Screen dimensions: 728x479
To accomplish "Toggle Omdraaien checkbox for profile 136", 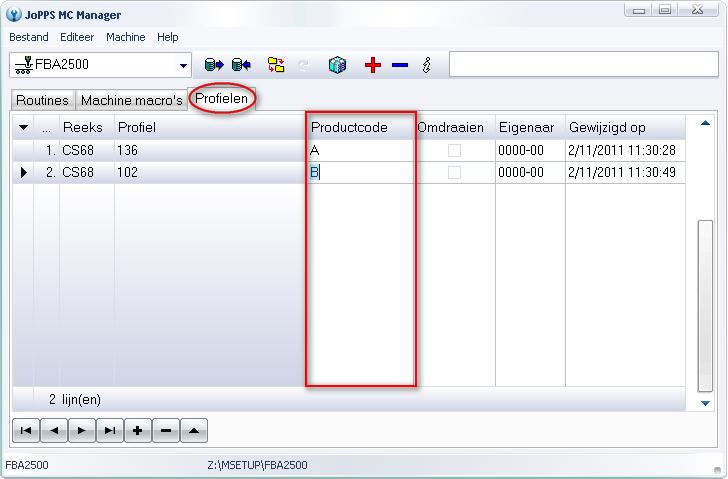I will (454, 150).
